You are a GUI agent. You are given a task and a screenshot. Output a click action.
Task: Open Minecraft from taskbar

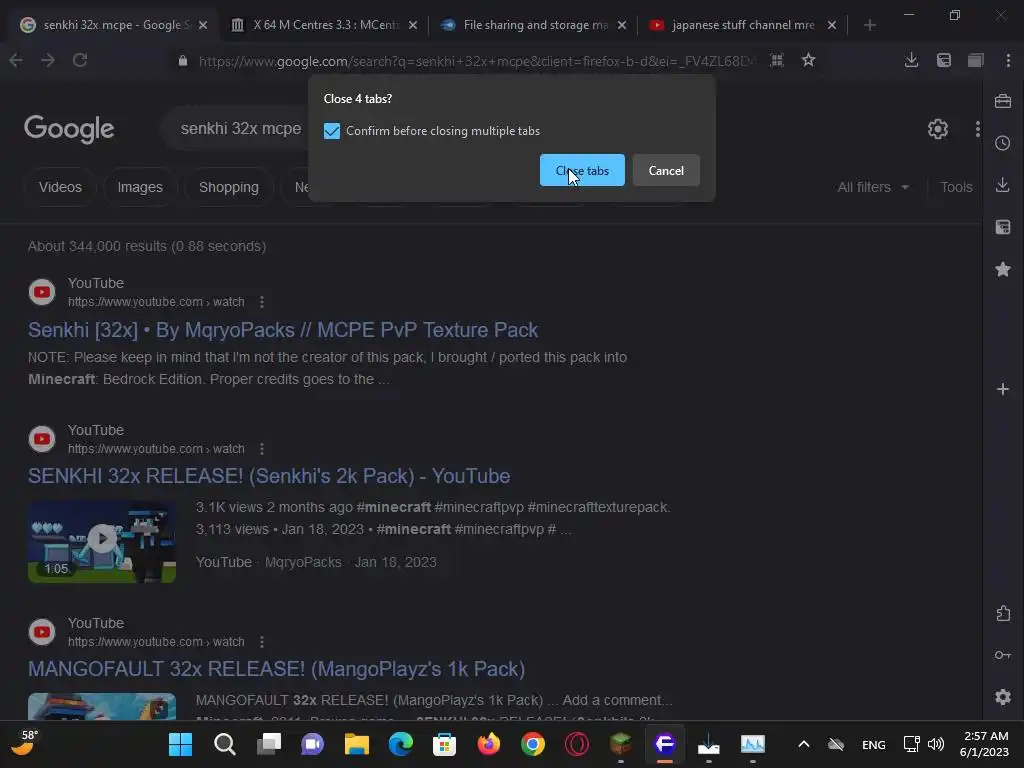tap(620, 744)
